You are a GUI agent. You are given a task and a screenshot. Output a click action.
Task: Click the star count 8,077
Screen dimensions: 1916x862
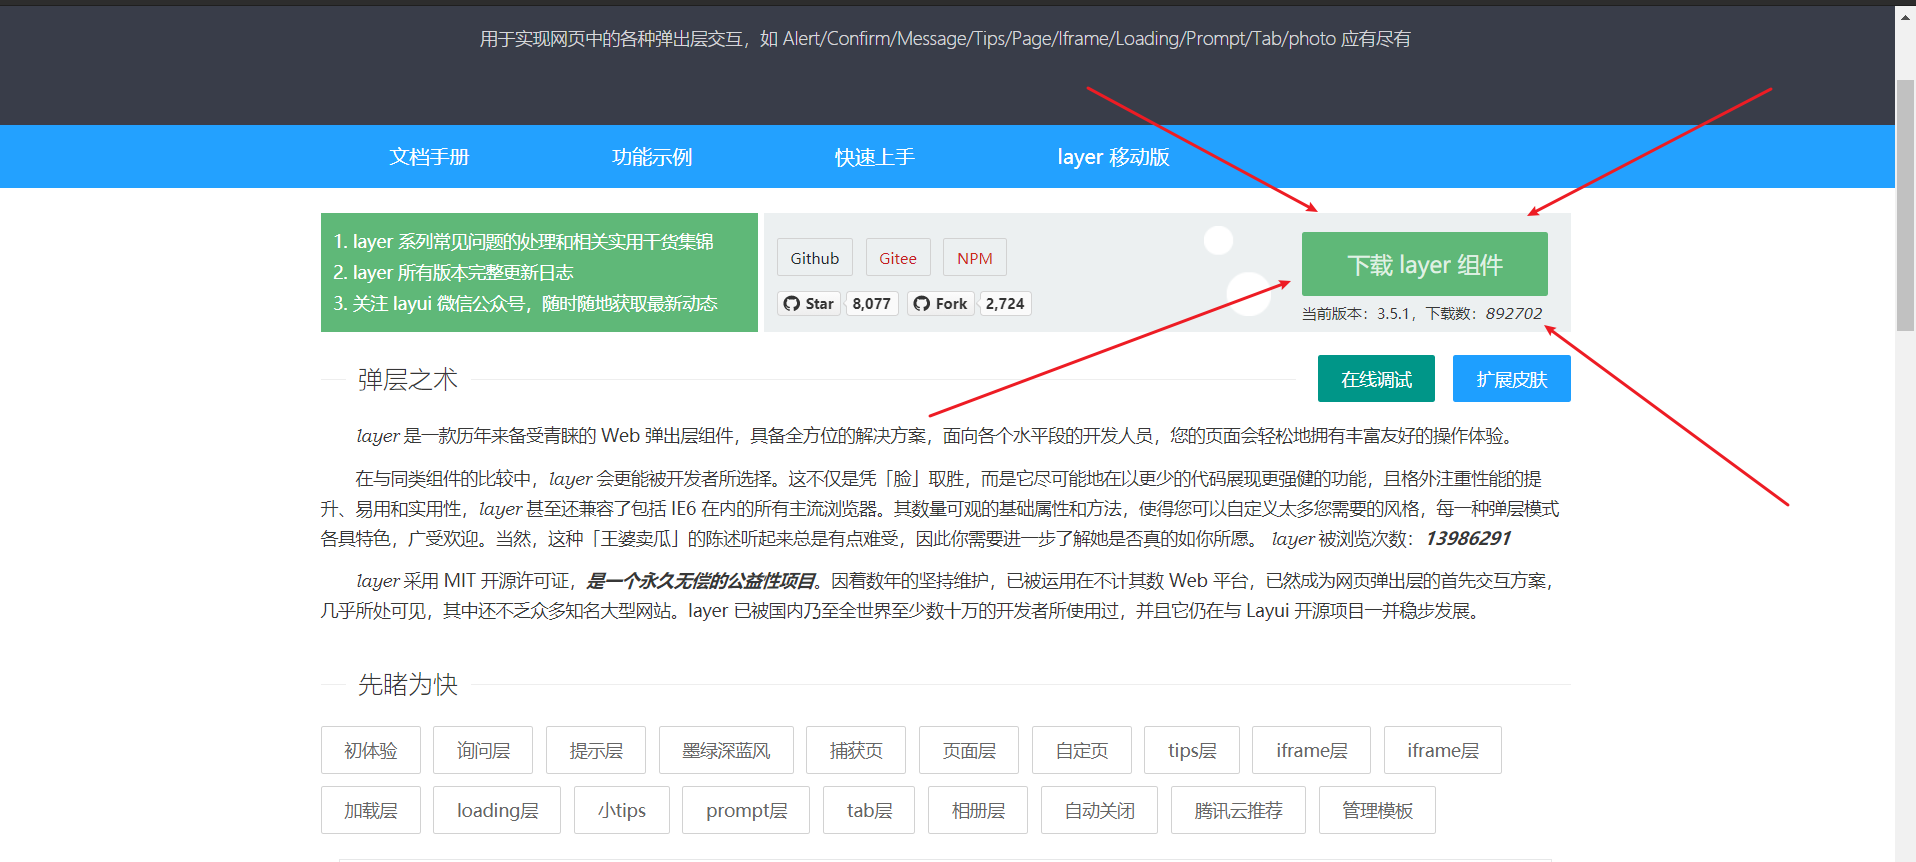[x=871, y=303]
